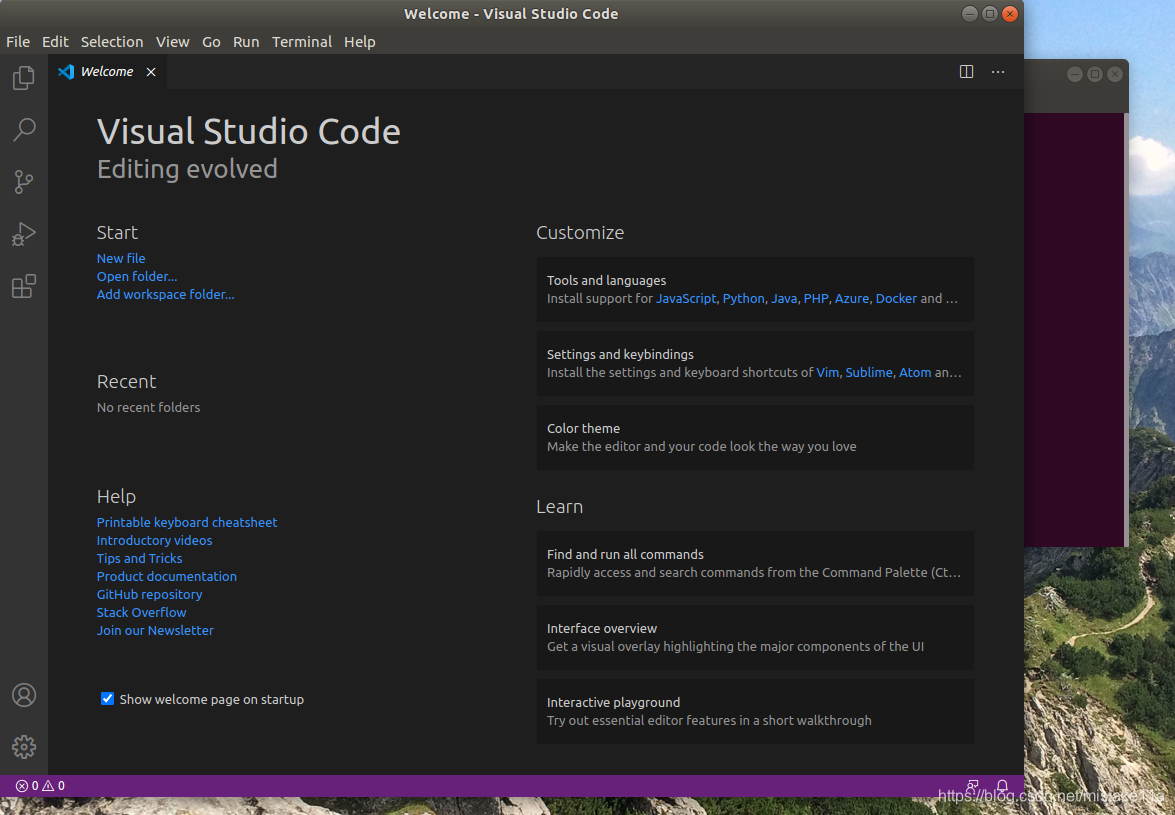The width and height of the screenshot is (1175, 815).
Task: Click the Tools and languages card heading
Action: 606,280
